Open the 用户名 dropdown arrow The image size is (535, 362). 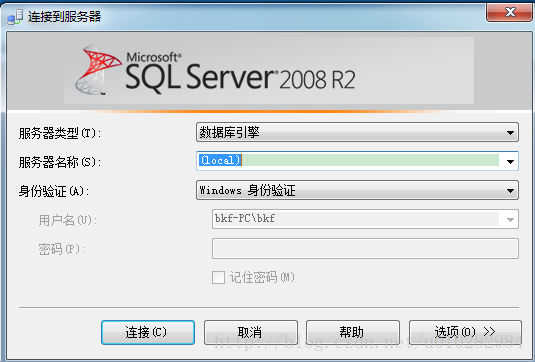click(x=510, y=219)
